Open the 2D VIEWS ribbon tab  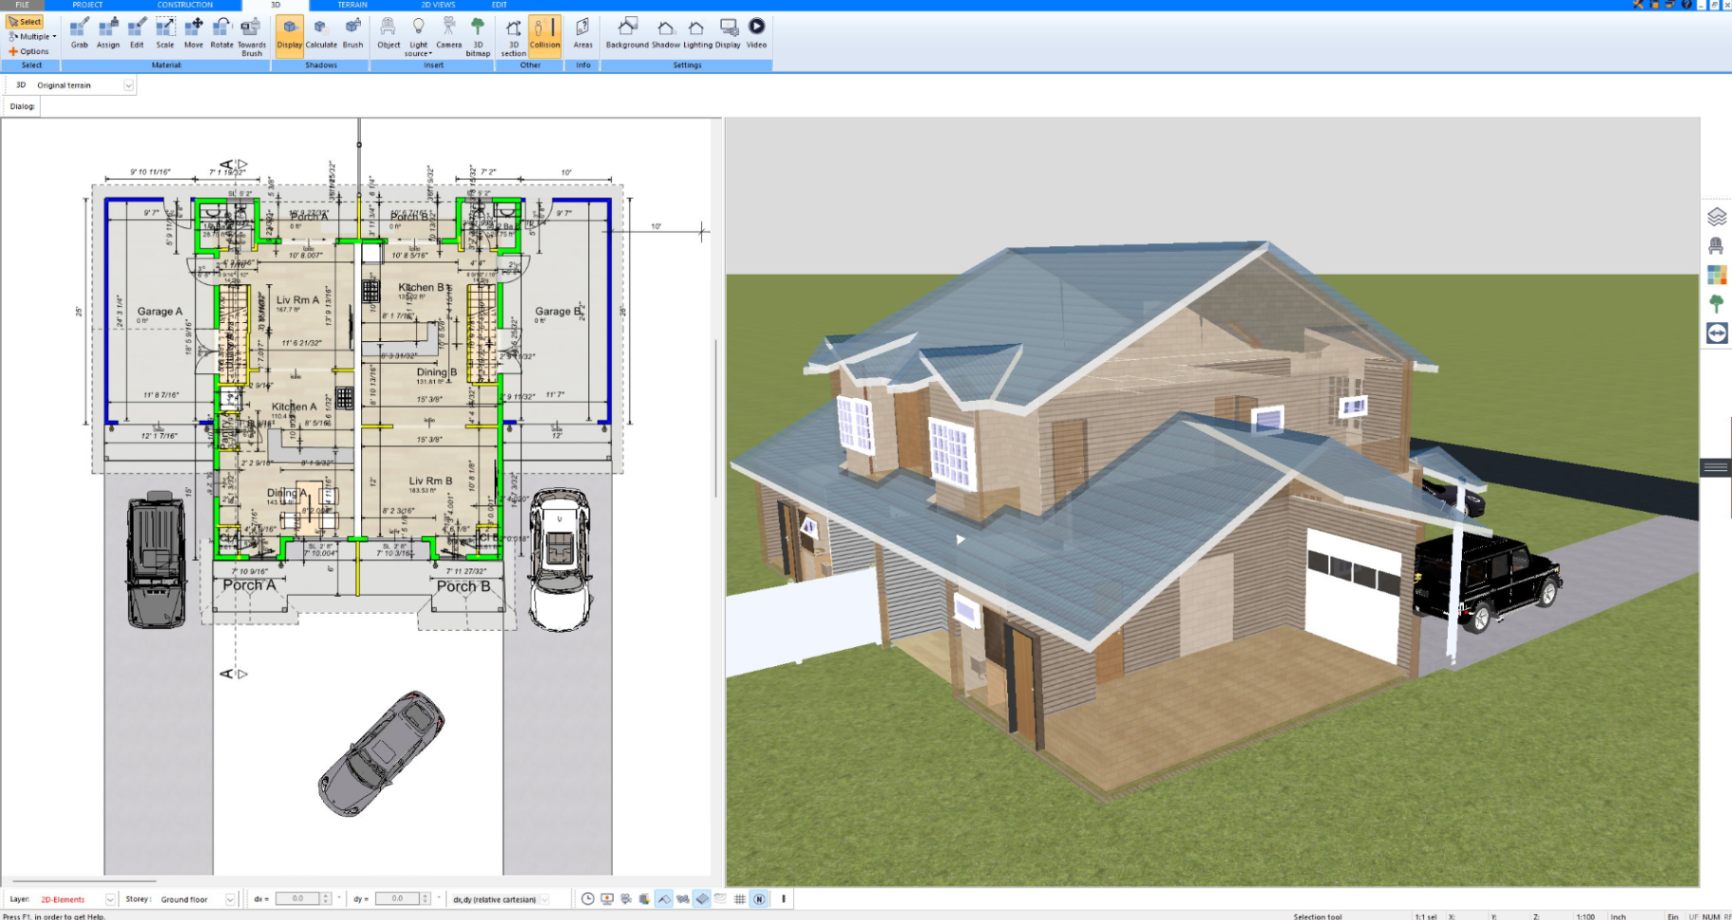pyautogui.click(x=438, y=5)
